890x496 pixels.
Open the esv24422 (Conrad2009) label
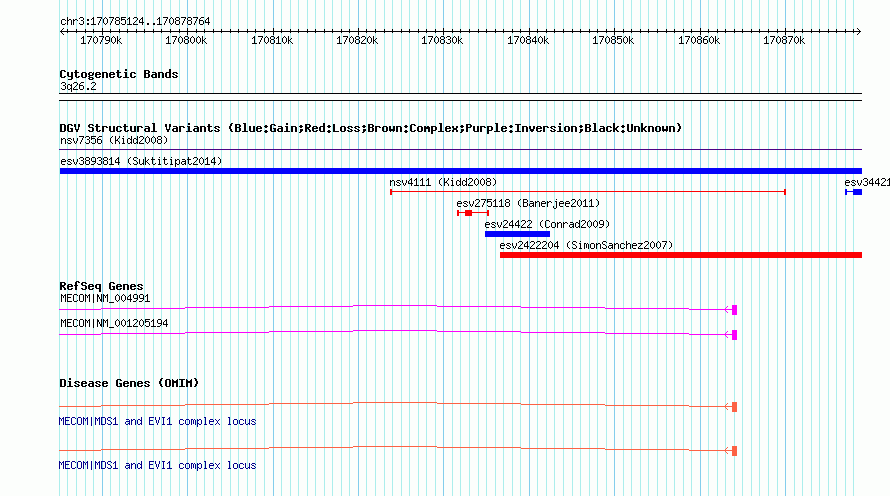(x=547, y=224)
